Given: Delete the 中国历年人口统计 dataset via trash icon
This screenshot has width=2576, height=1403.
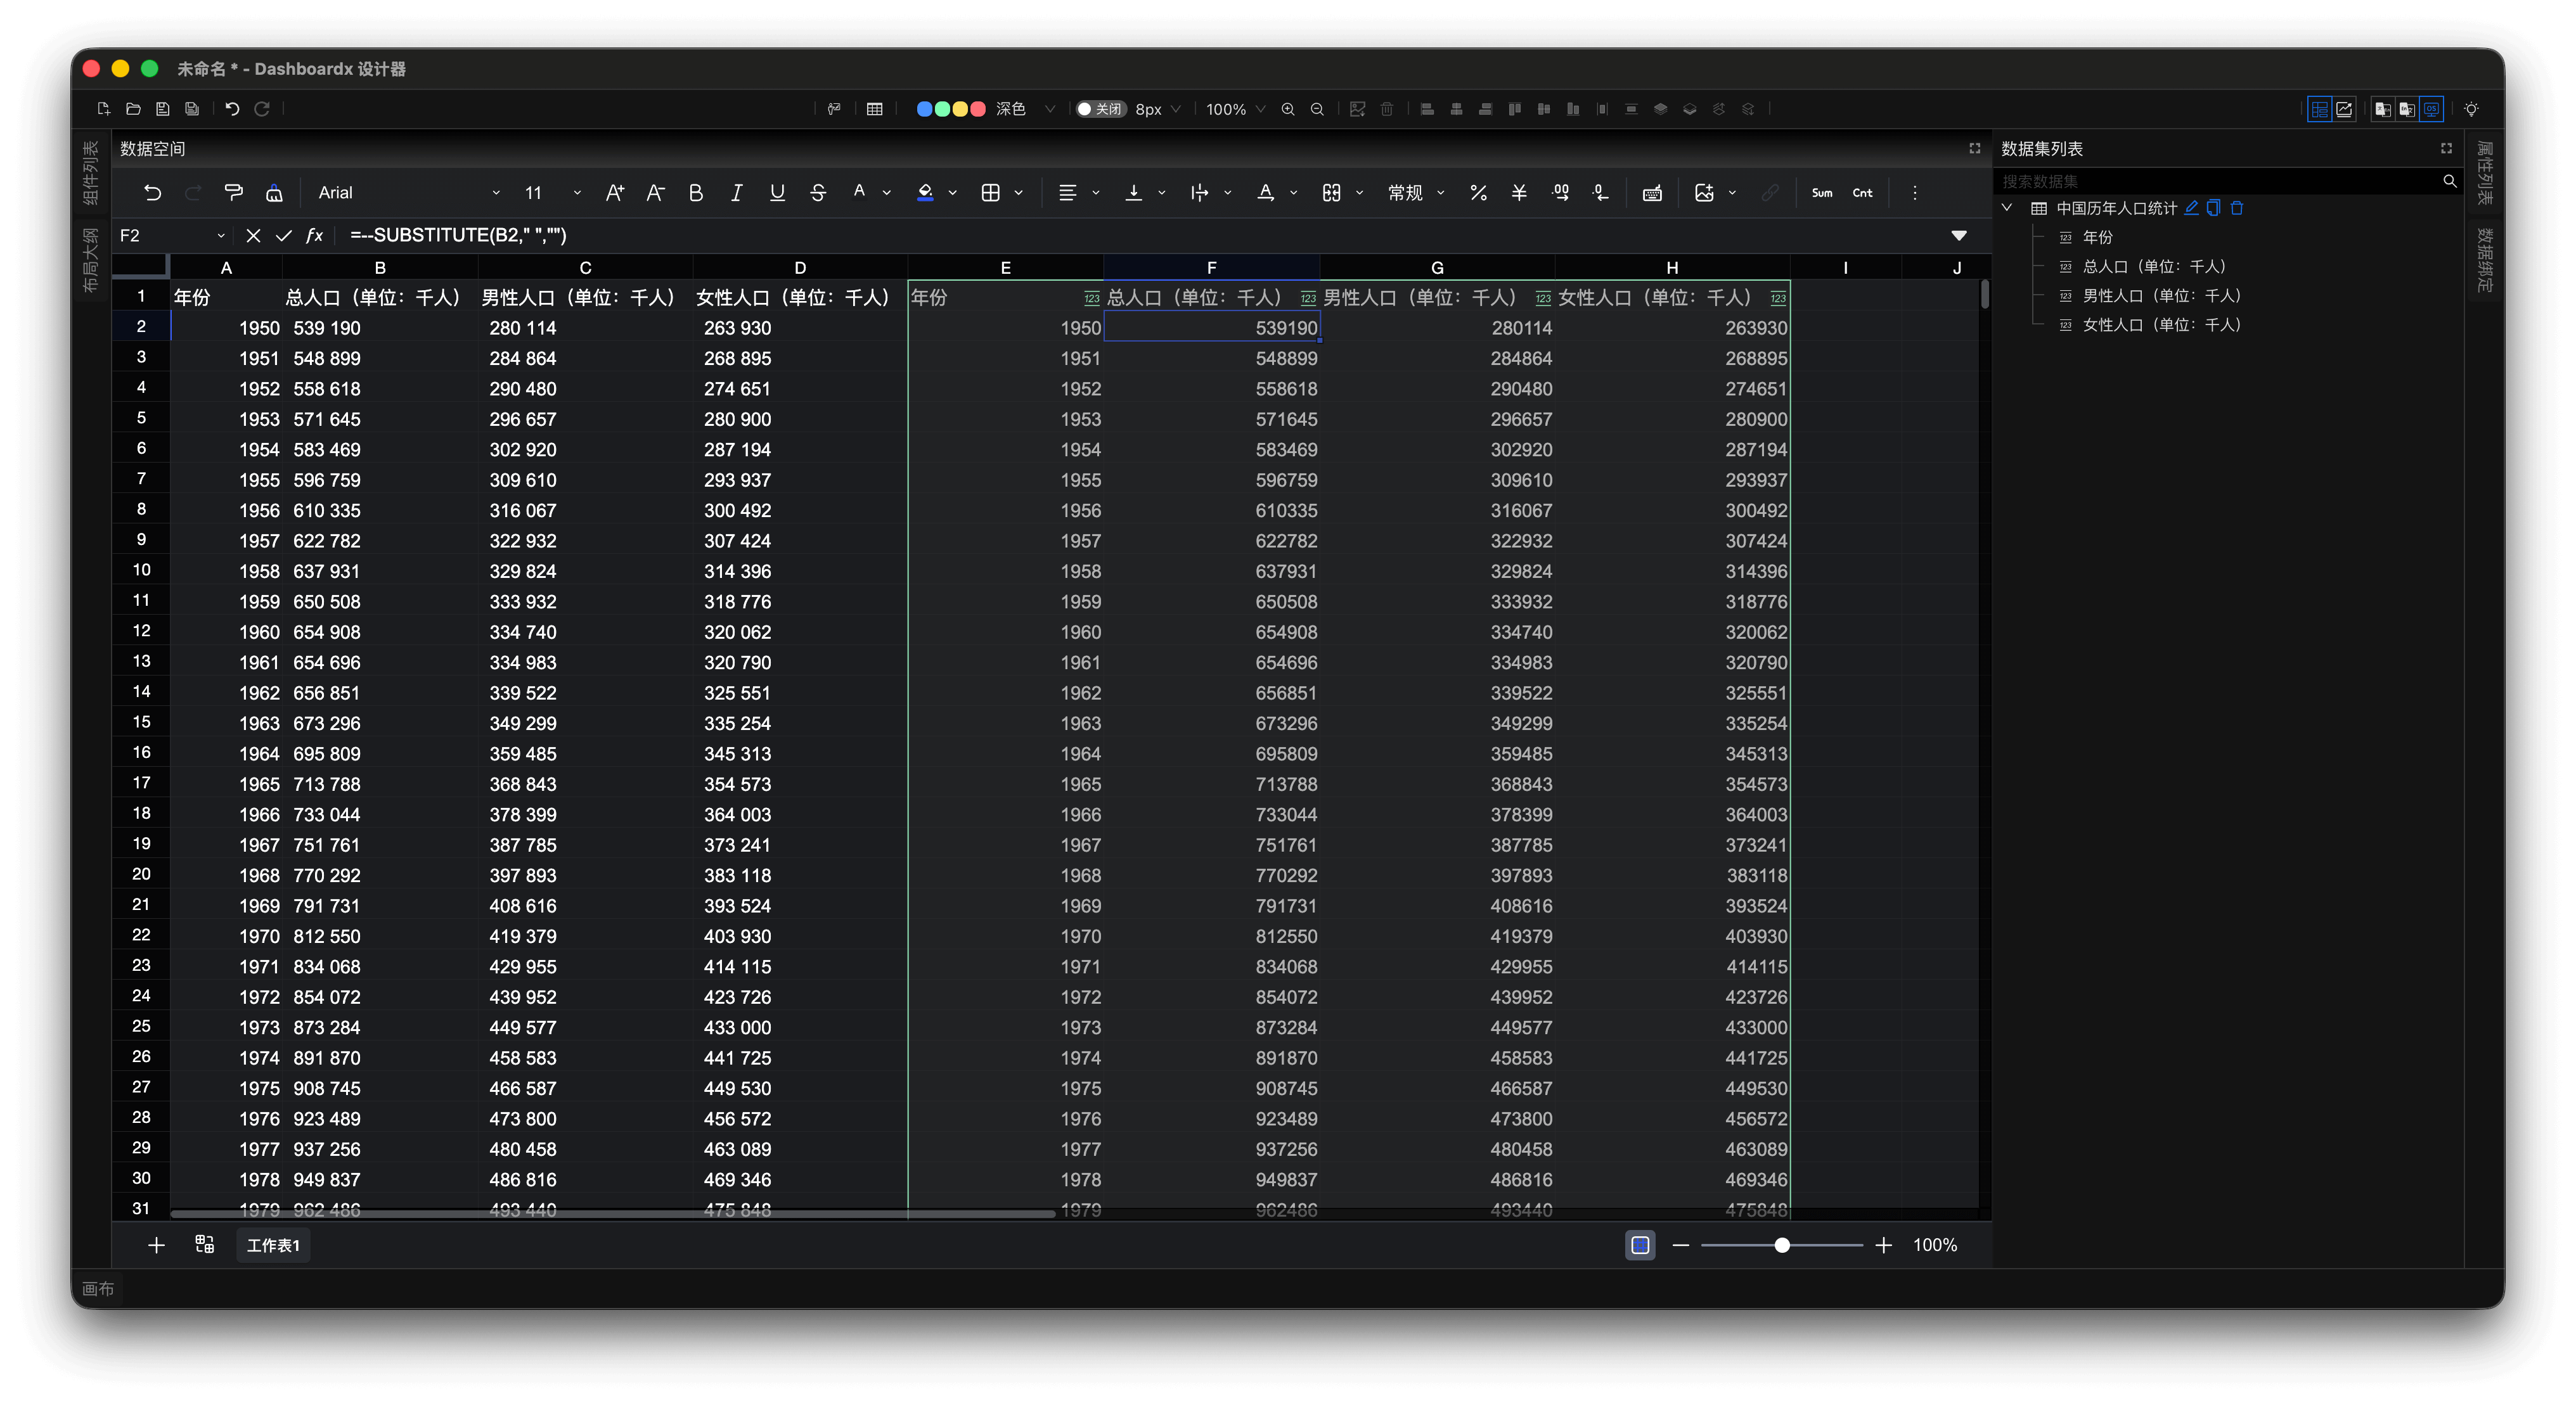Looking at the screenshot, I should (2237, 208).
